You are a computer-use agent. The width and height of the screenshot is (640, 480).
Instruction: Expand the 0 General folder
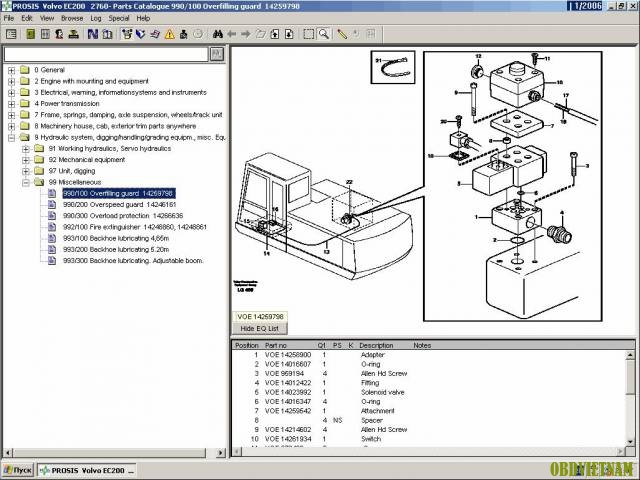coord(11,70)
